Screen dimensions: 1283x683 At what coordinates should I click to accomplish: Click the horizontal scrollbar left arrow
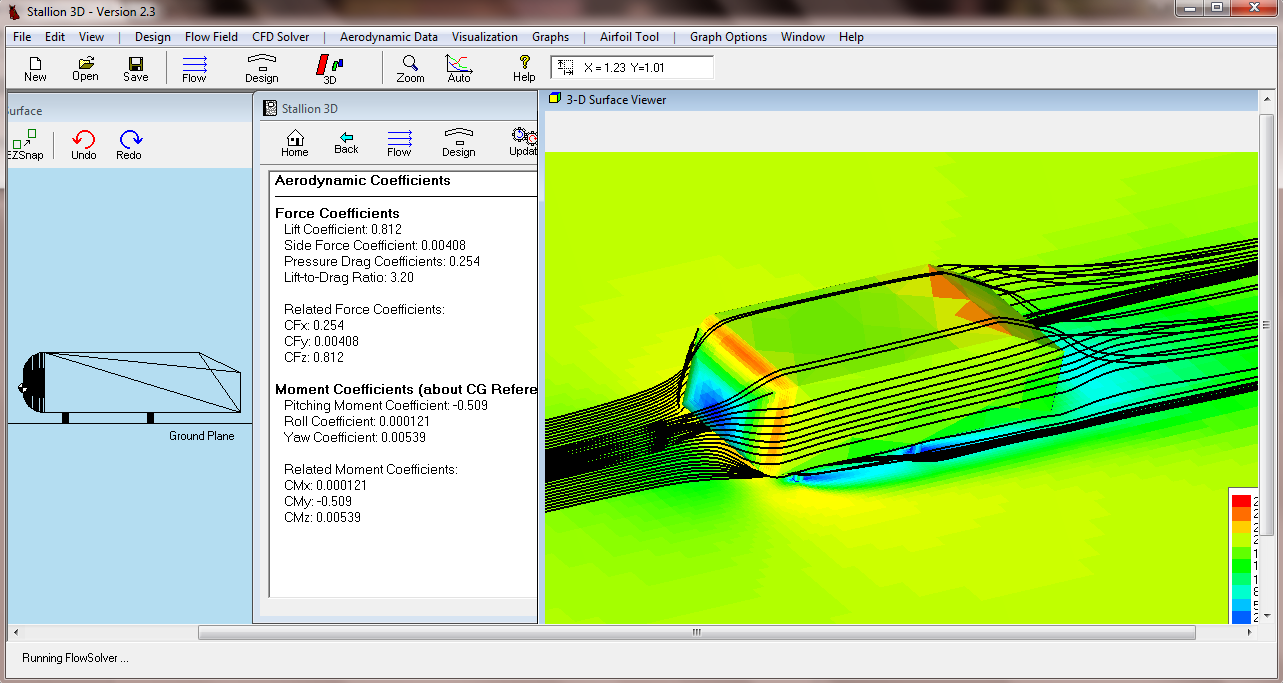tap(15, 633)
